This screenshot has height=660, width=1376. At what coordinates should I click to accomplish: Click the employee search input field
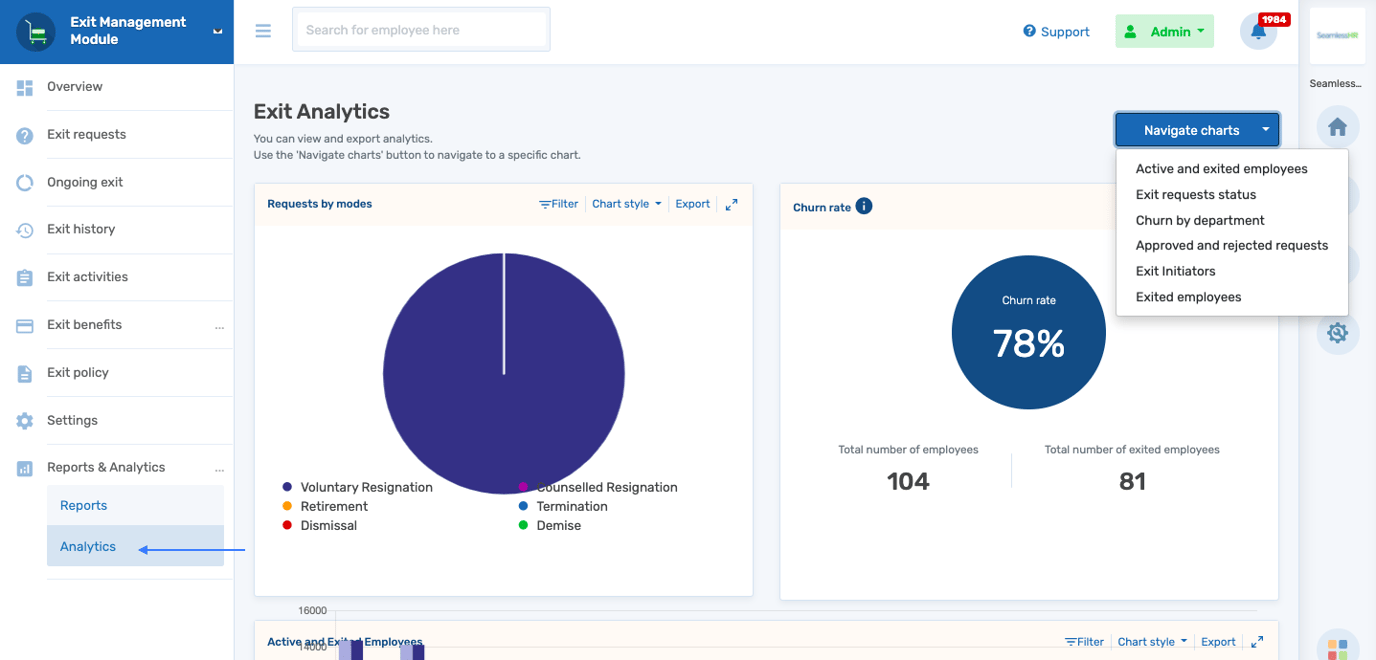coord(420,30)
